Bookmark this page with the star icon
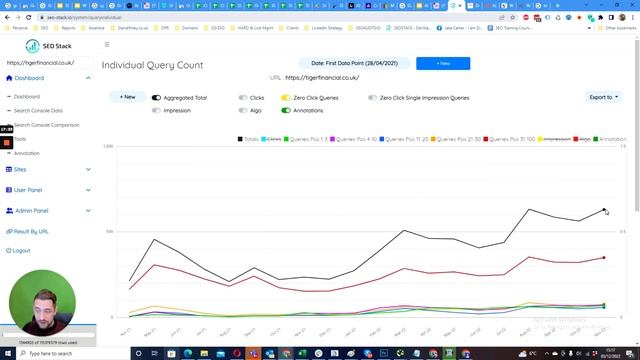 513,18
